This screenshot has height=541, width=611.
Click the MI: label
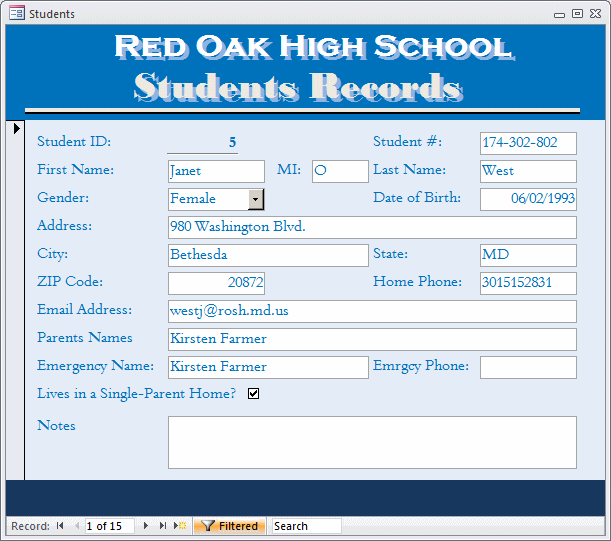pos(289,170)
